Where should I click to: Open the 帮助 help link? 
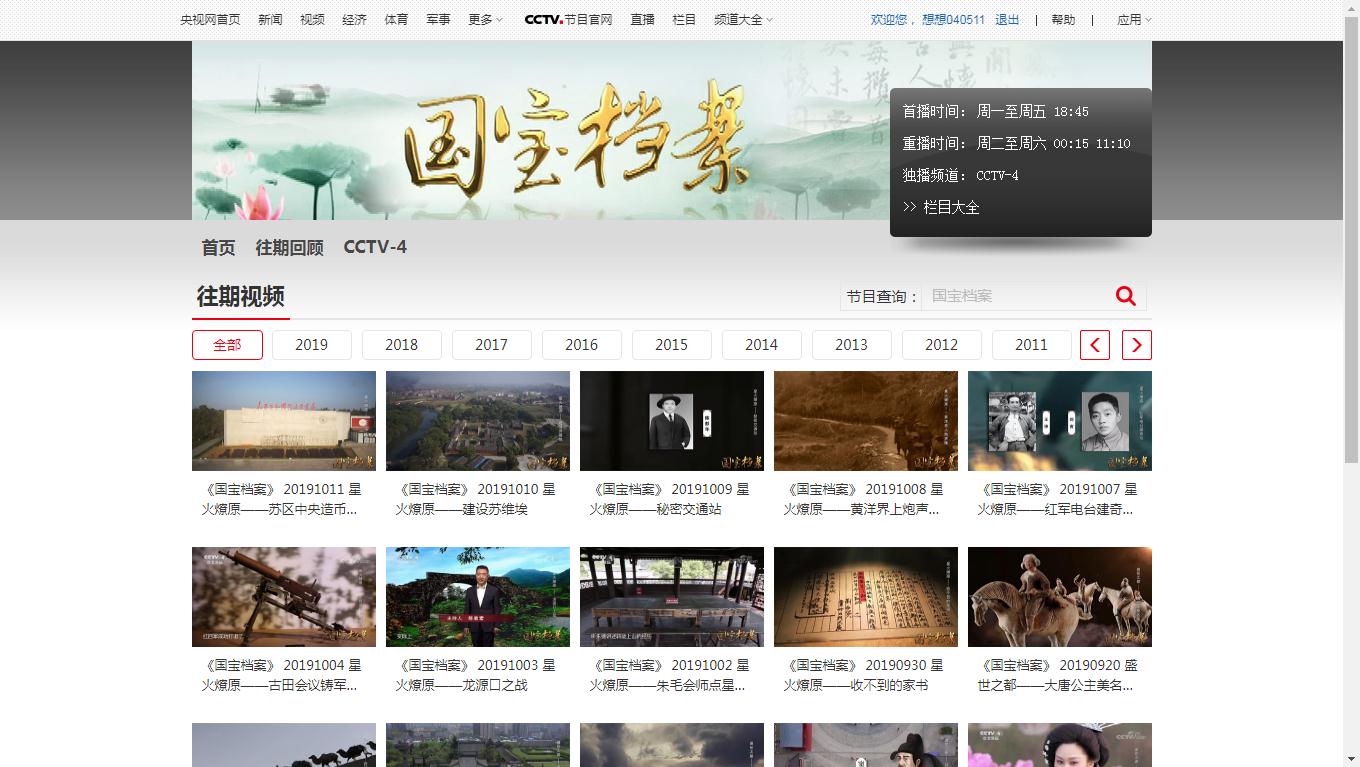[x=1063, y=19]
